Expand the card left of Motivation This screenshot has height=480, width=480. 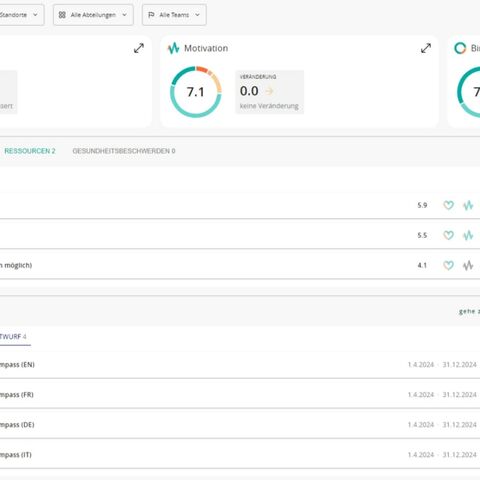[139, 48]
